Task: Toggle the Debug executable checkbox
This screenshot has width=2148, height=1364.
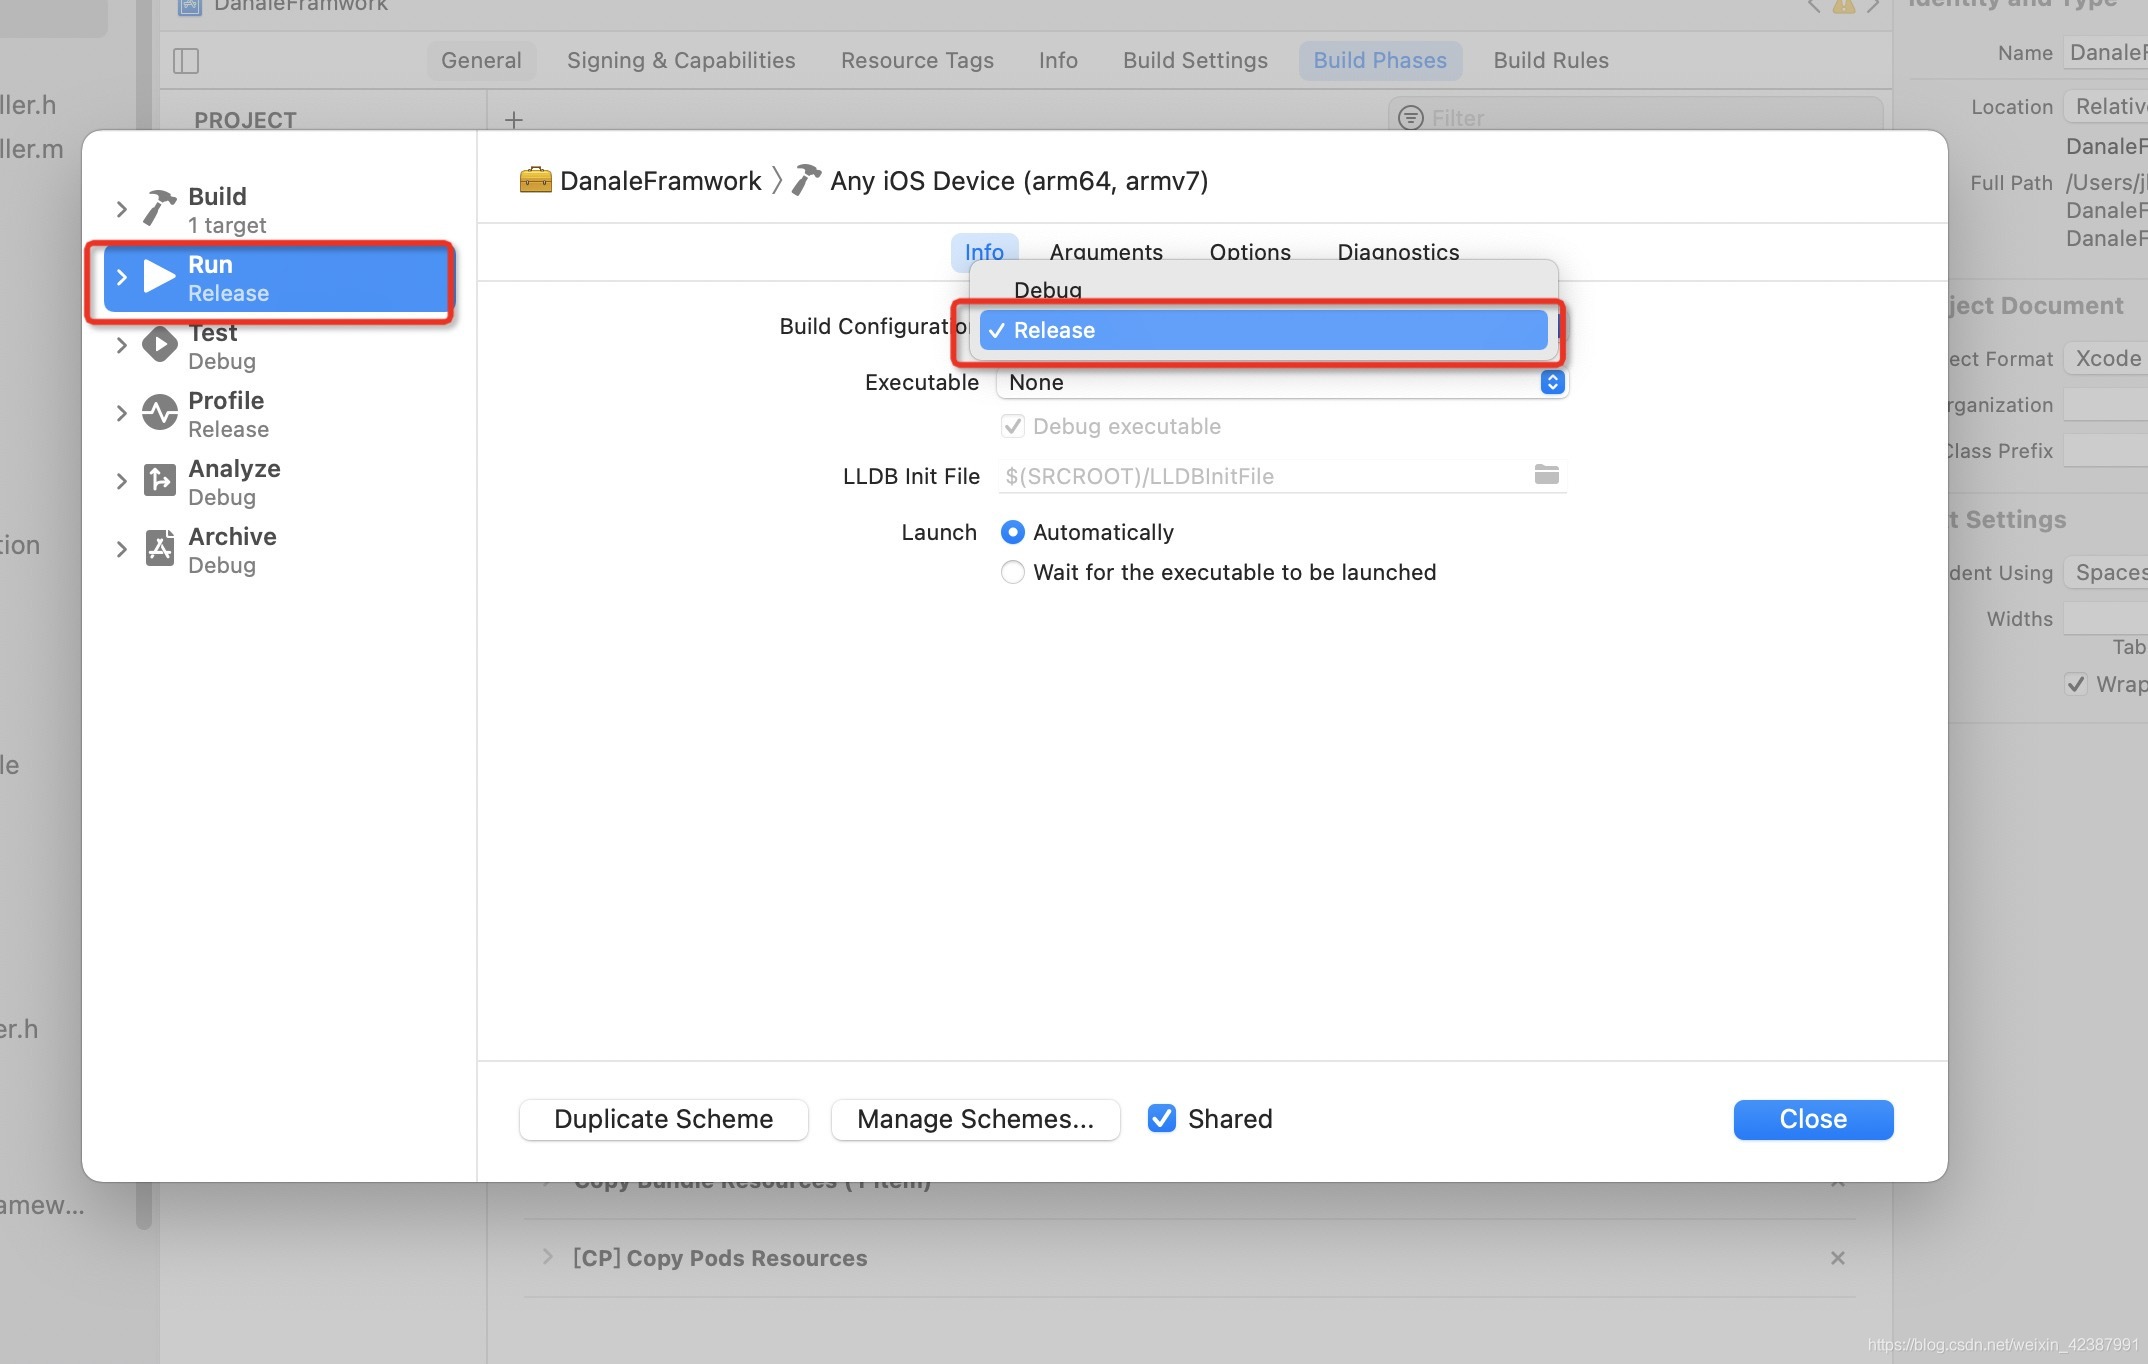Action: pos(1012,426)
